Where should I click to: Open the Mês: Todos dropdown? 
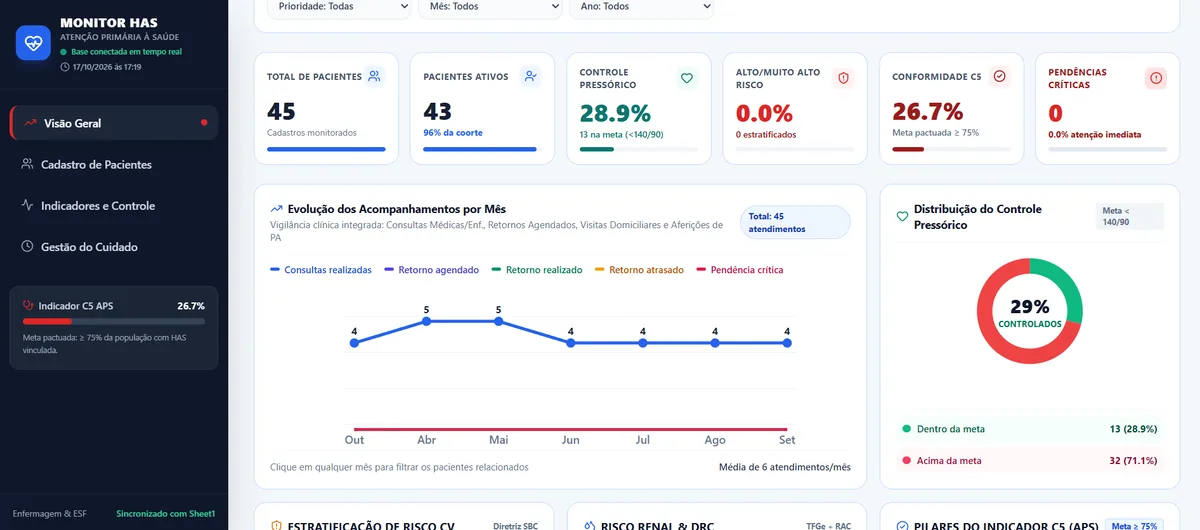490,7
